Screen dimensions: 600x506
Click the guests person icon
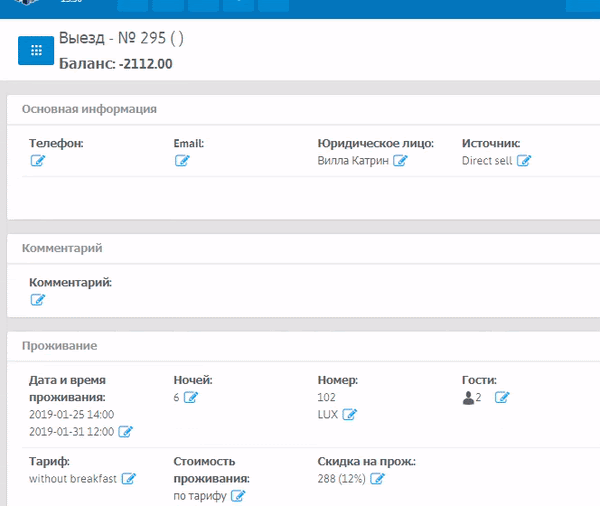[x=467, y=398]
